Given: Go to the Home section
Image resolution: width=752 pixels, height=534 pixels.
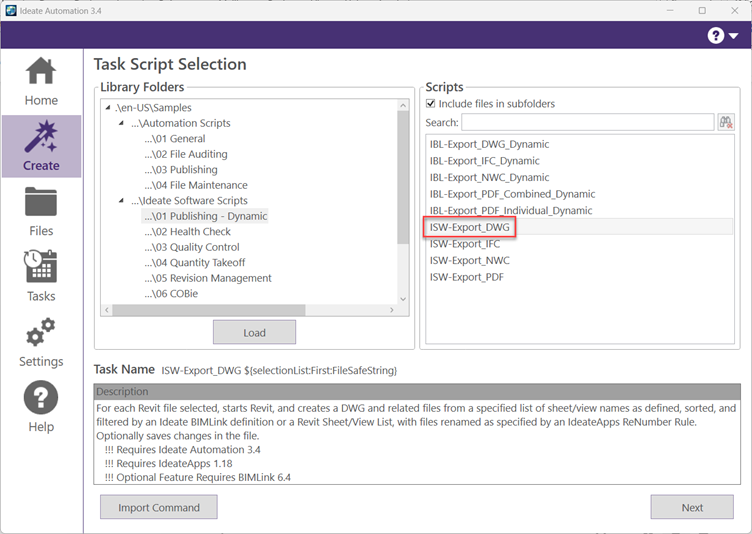Looking at the screenshot, I should (41, 82).
